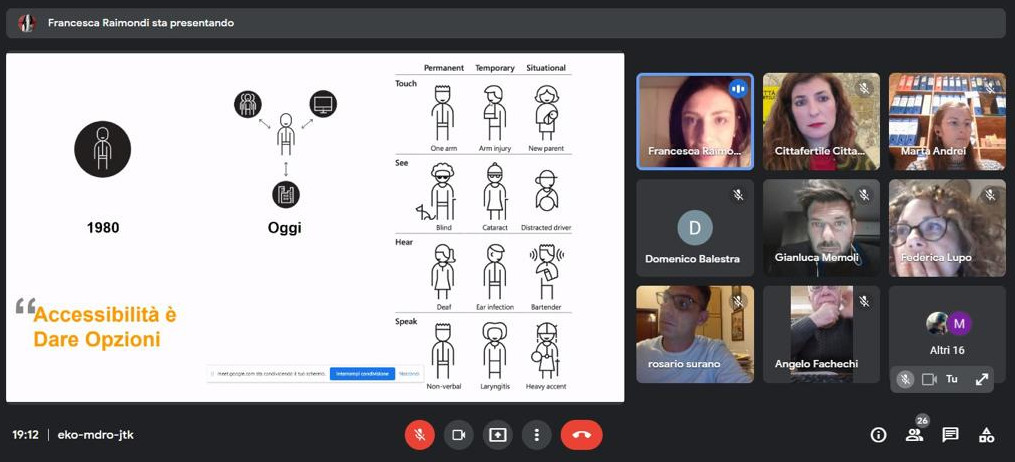Select Gianluca Memoli's video tile

click(820, 228)
